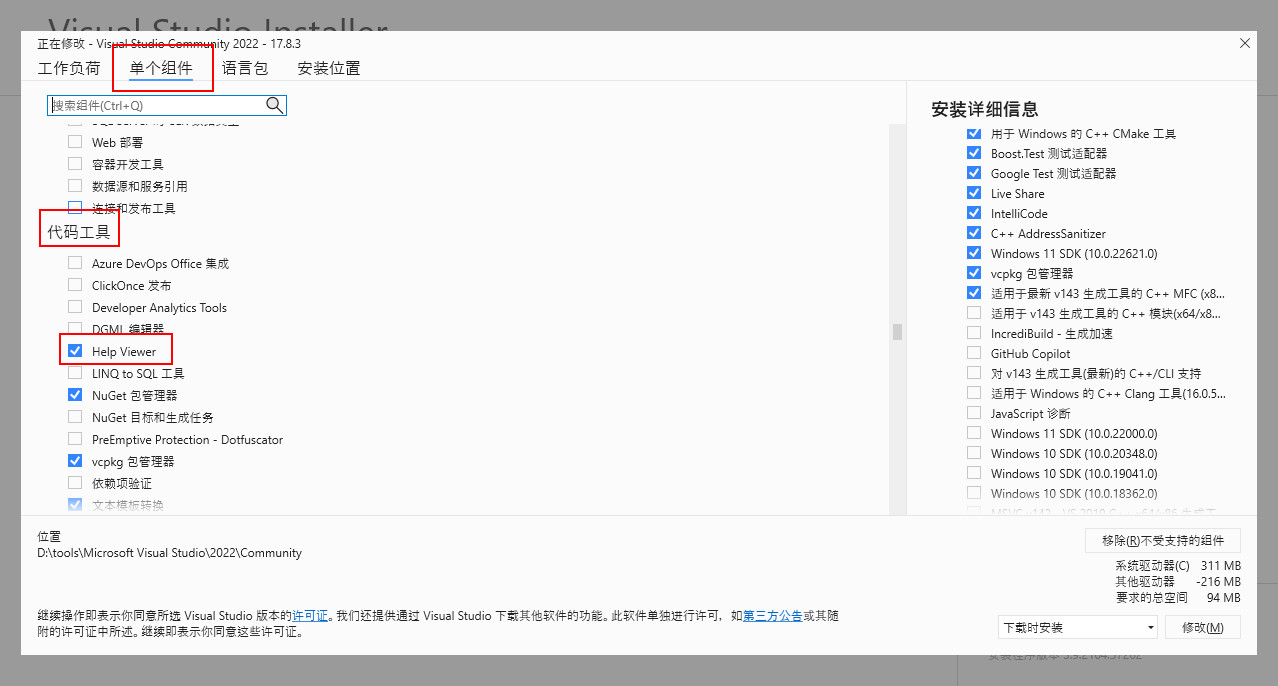The width and height of the screenshot is (1278, 686).
Task: Uncheck vcpkg 包管理器 in install details
Action: pyautogui.click(x=974, y=273)
